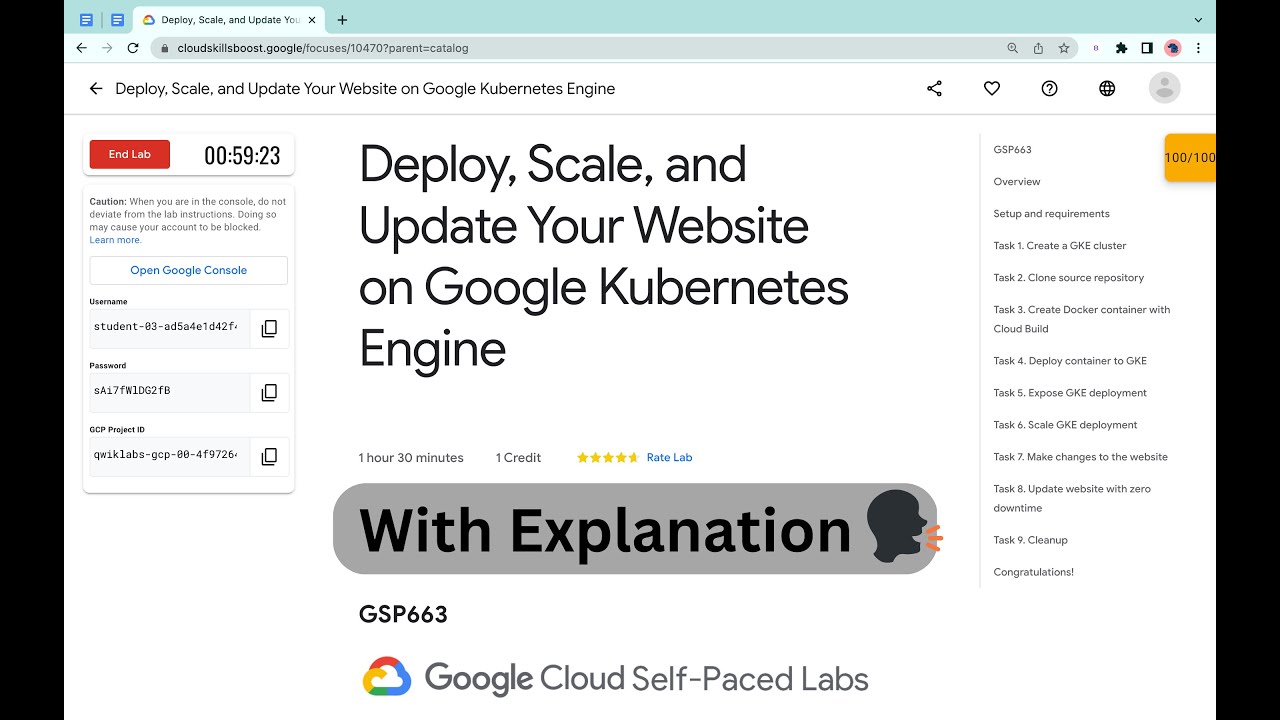
Task: Select the qwiklabs-gcp project ID text
Action: pos(165,455)
